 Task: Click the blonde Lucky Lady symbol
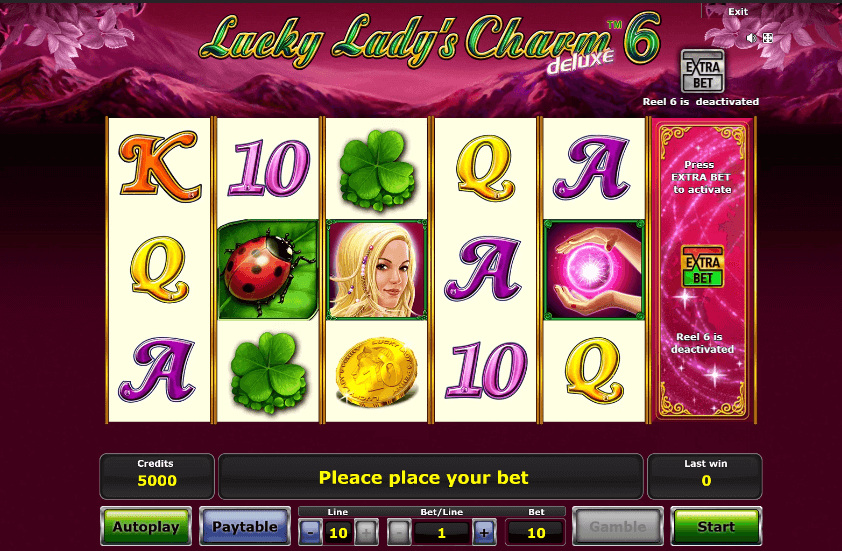pyautogui.click(x=376, y=270)
